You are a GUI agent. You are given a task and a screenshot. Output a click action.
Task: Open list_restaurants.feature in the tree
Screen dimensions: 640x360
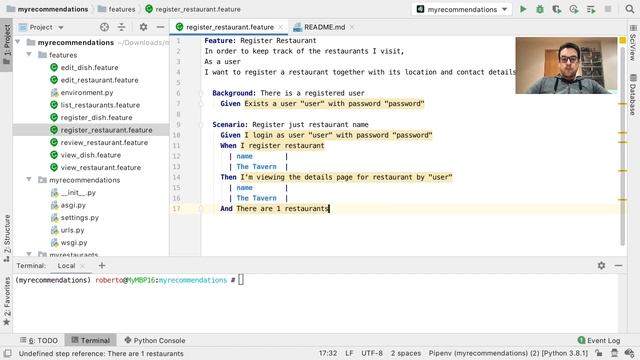100,105
